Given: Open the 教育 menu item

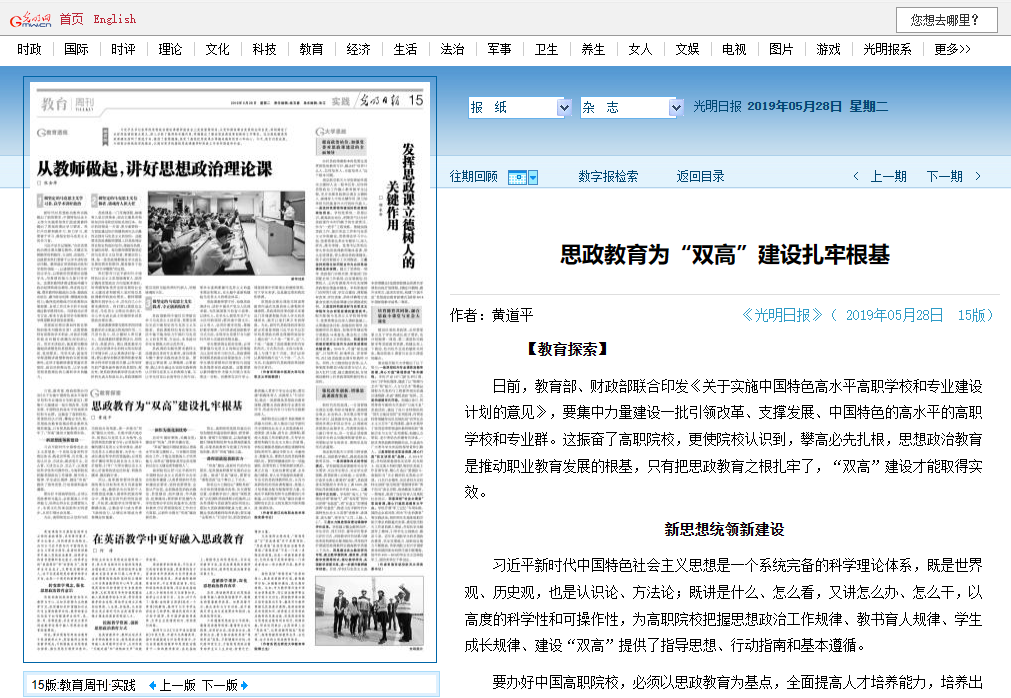Looking at the screenshot, I should pyautogui.click(x=311, y=49).
